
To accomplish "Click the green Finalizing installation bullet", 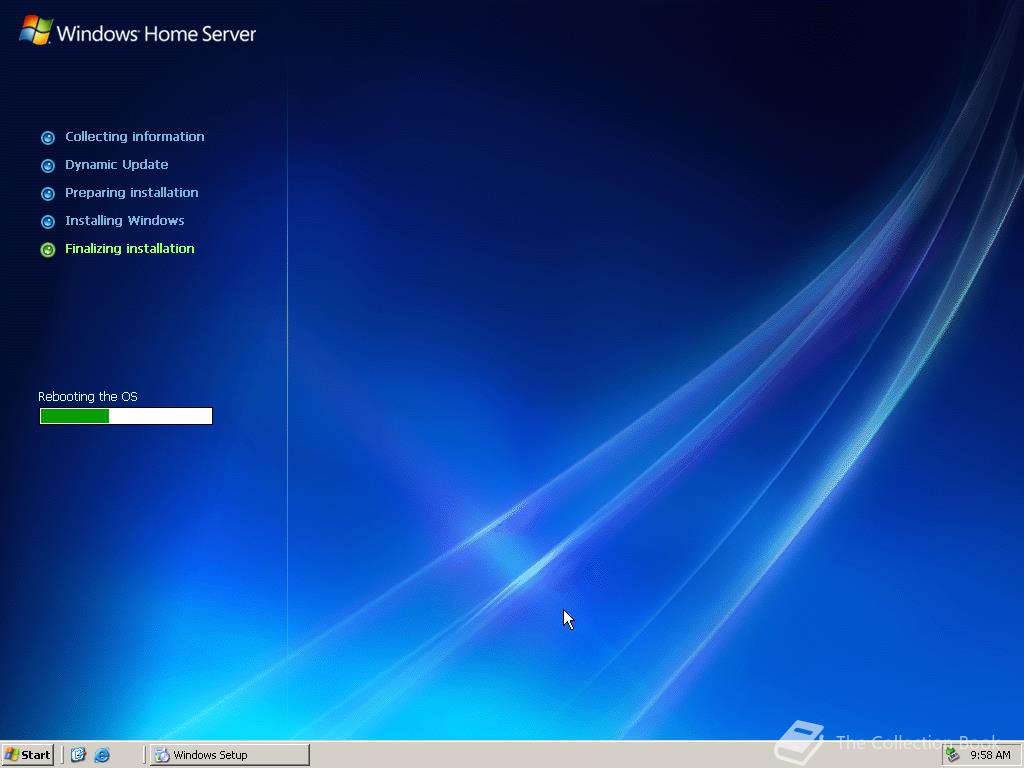I will [x=48, y=249].
